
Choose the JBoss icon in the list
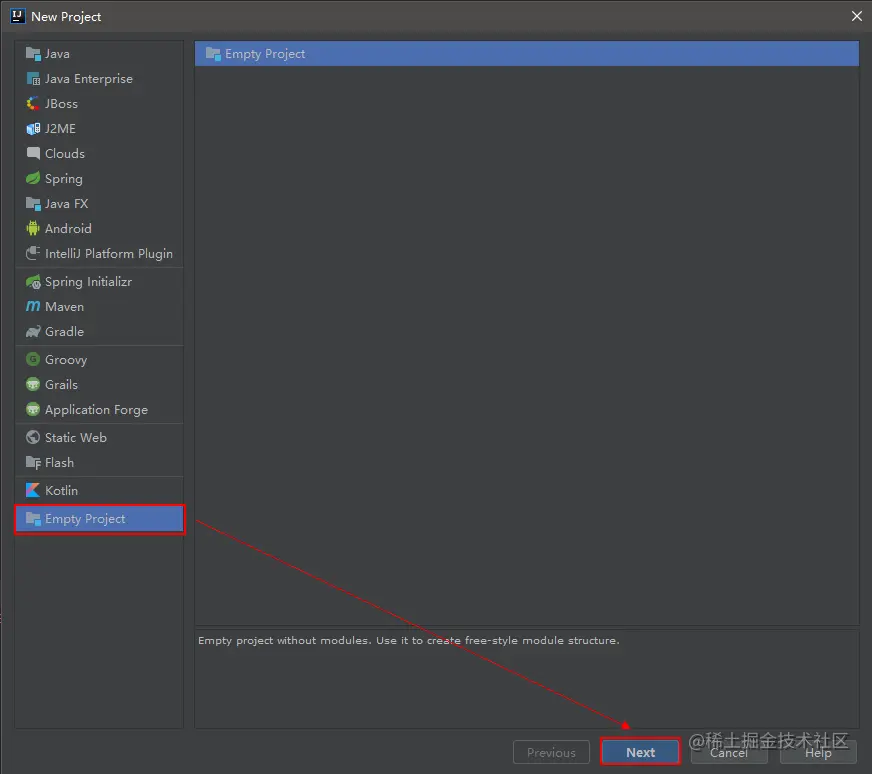33,104
